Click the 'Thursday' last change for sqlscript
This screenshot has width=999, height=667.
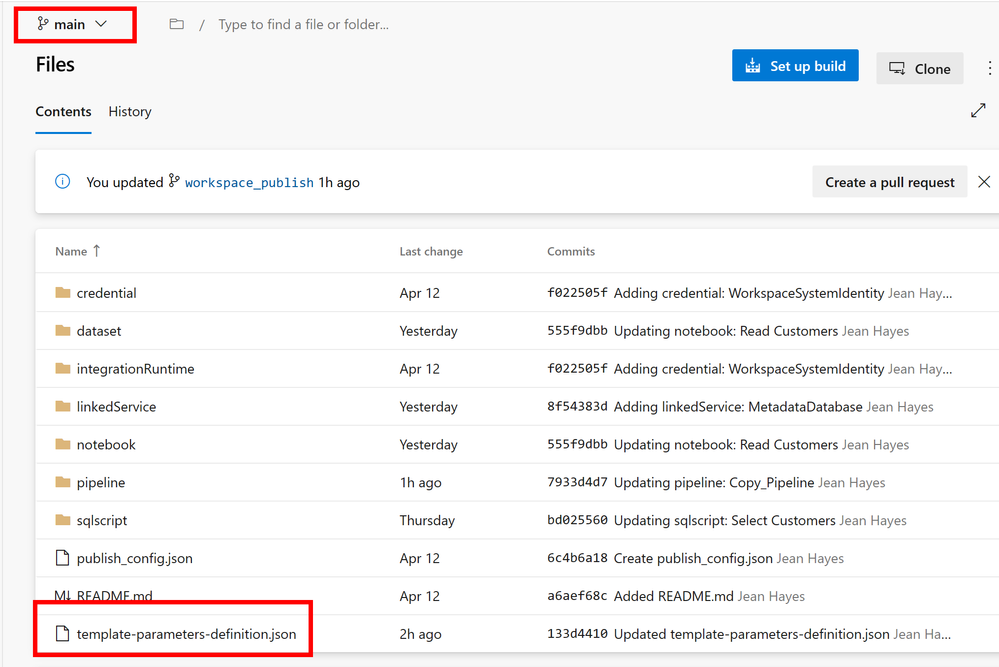pos(427,520)
